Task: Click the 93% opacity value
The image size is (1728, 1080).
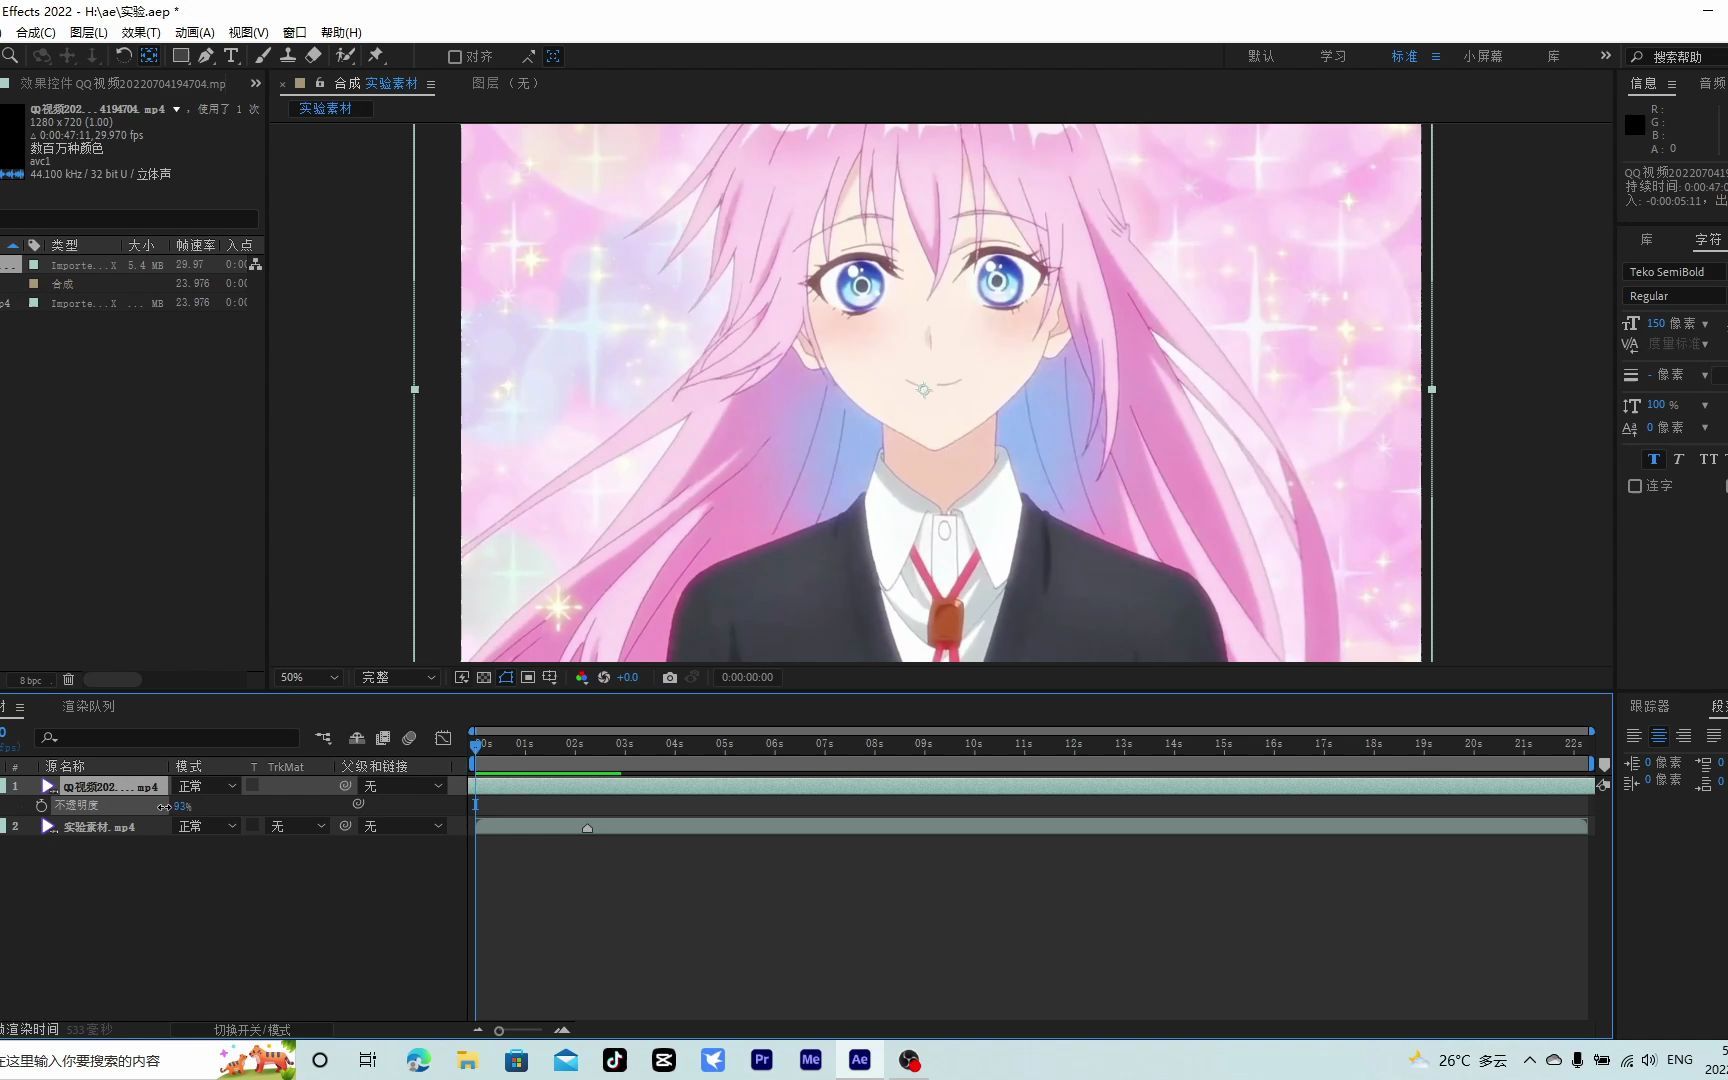Action: pyautogui.click(x=182, y=806)
